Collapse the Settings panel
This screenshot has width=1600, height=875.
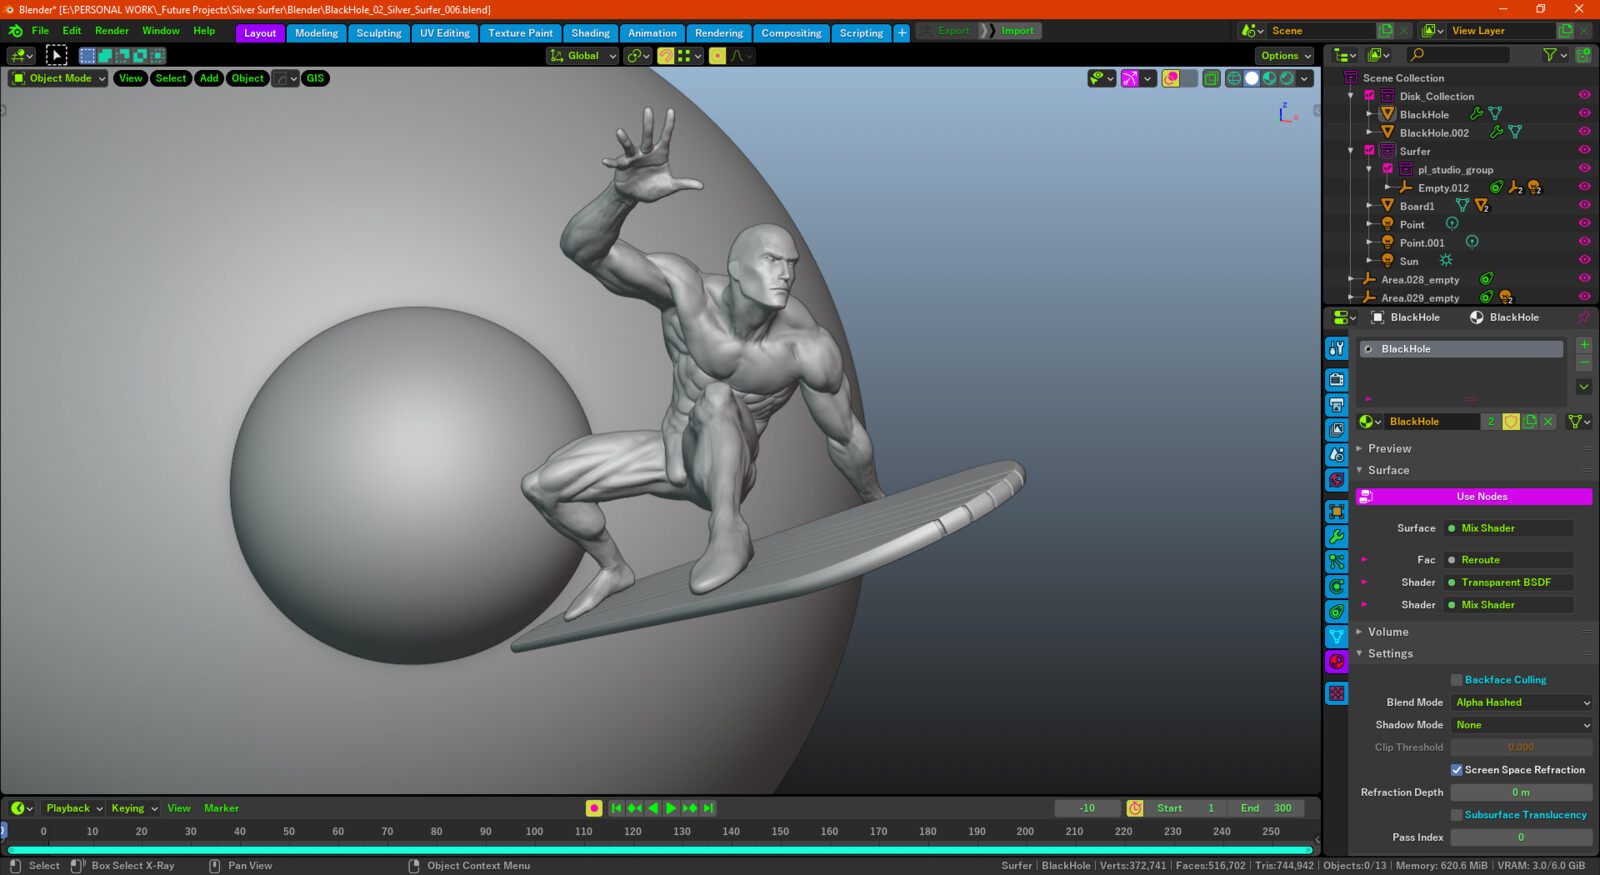click(x=1390, y=654)
